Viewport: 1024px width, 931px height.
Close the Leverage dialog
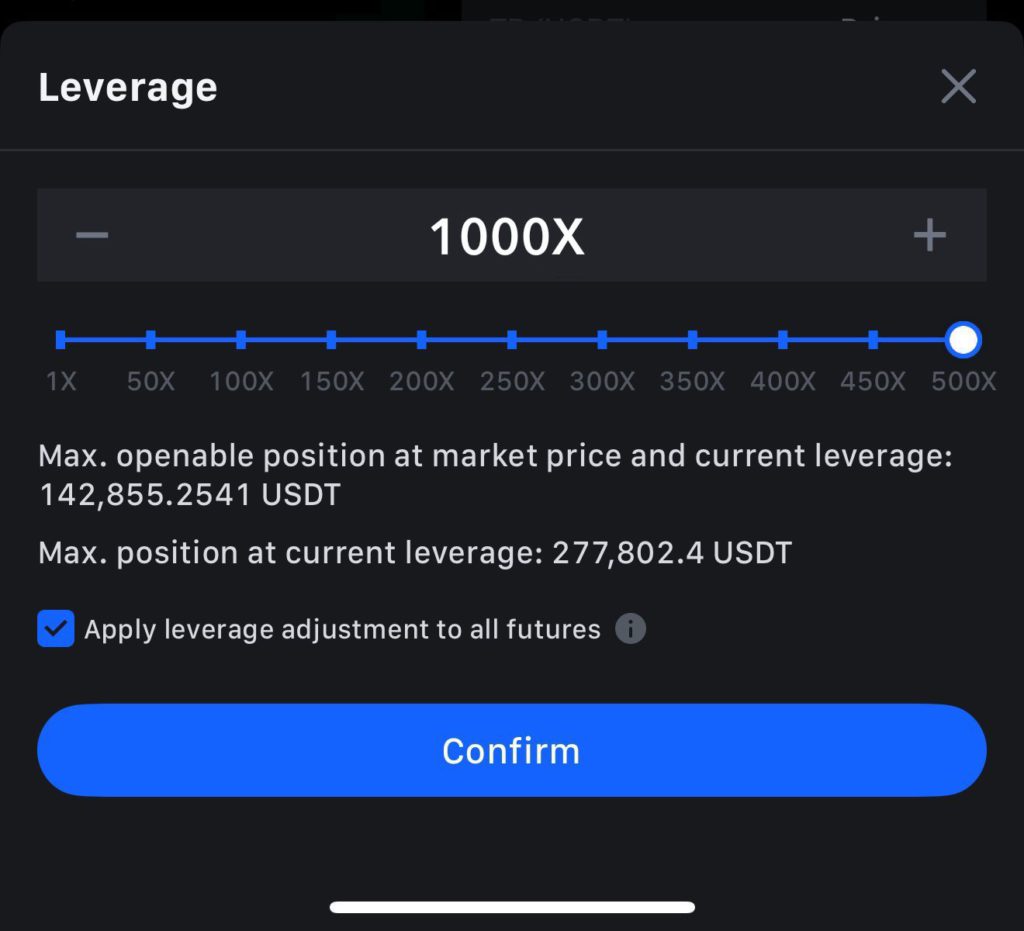coord(958,87)
